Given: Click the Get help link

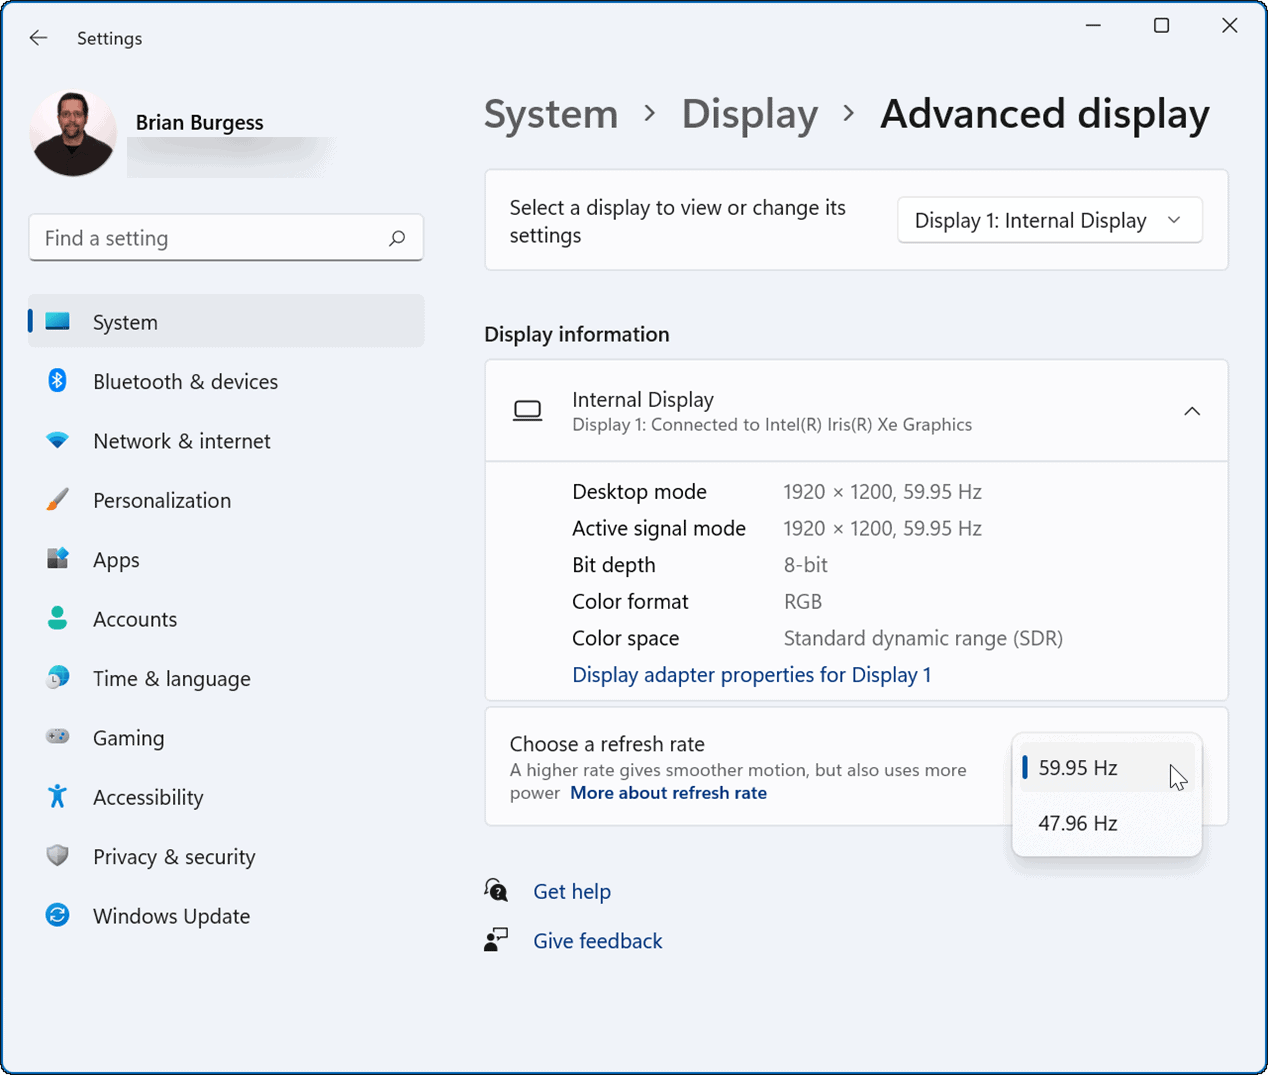Looking at the screenshot, I should [x=572, y=891].
